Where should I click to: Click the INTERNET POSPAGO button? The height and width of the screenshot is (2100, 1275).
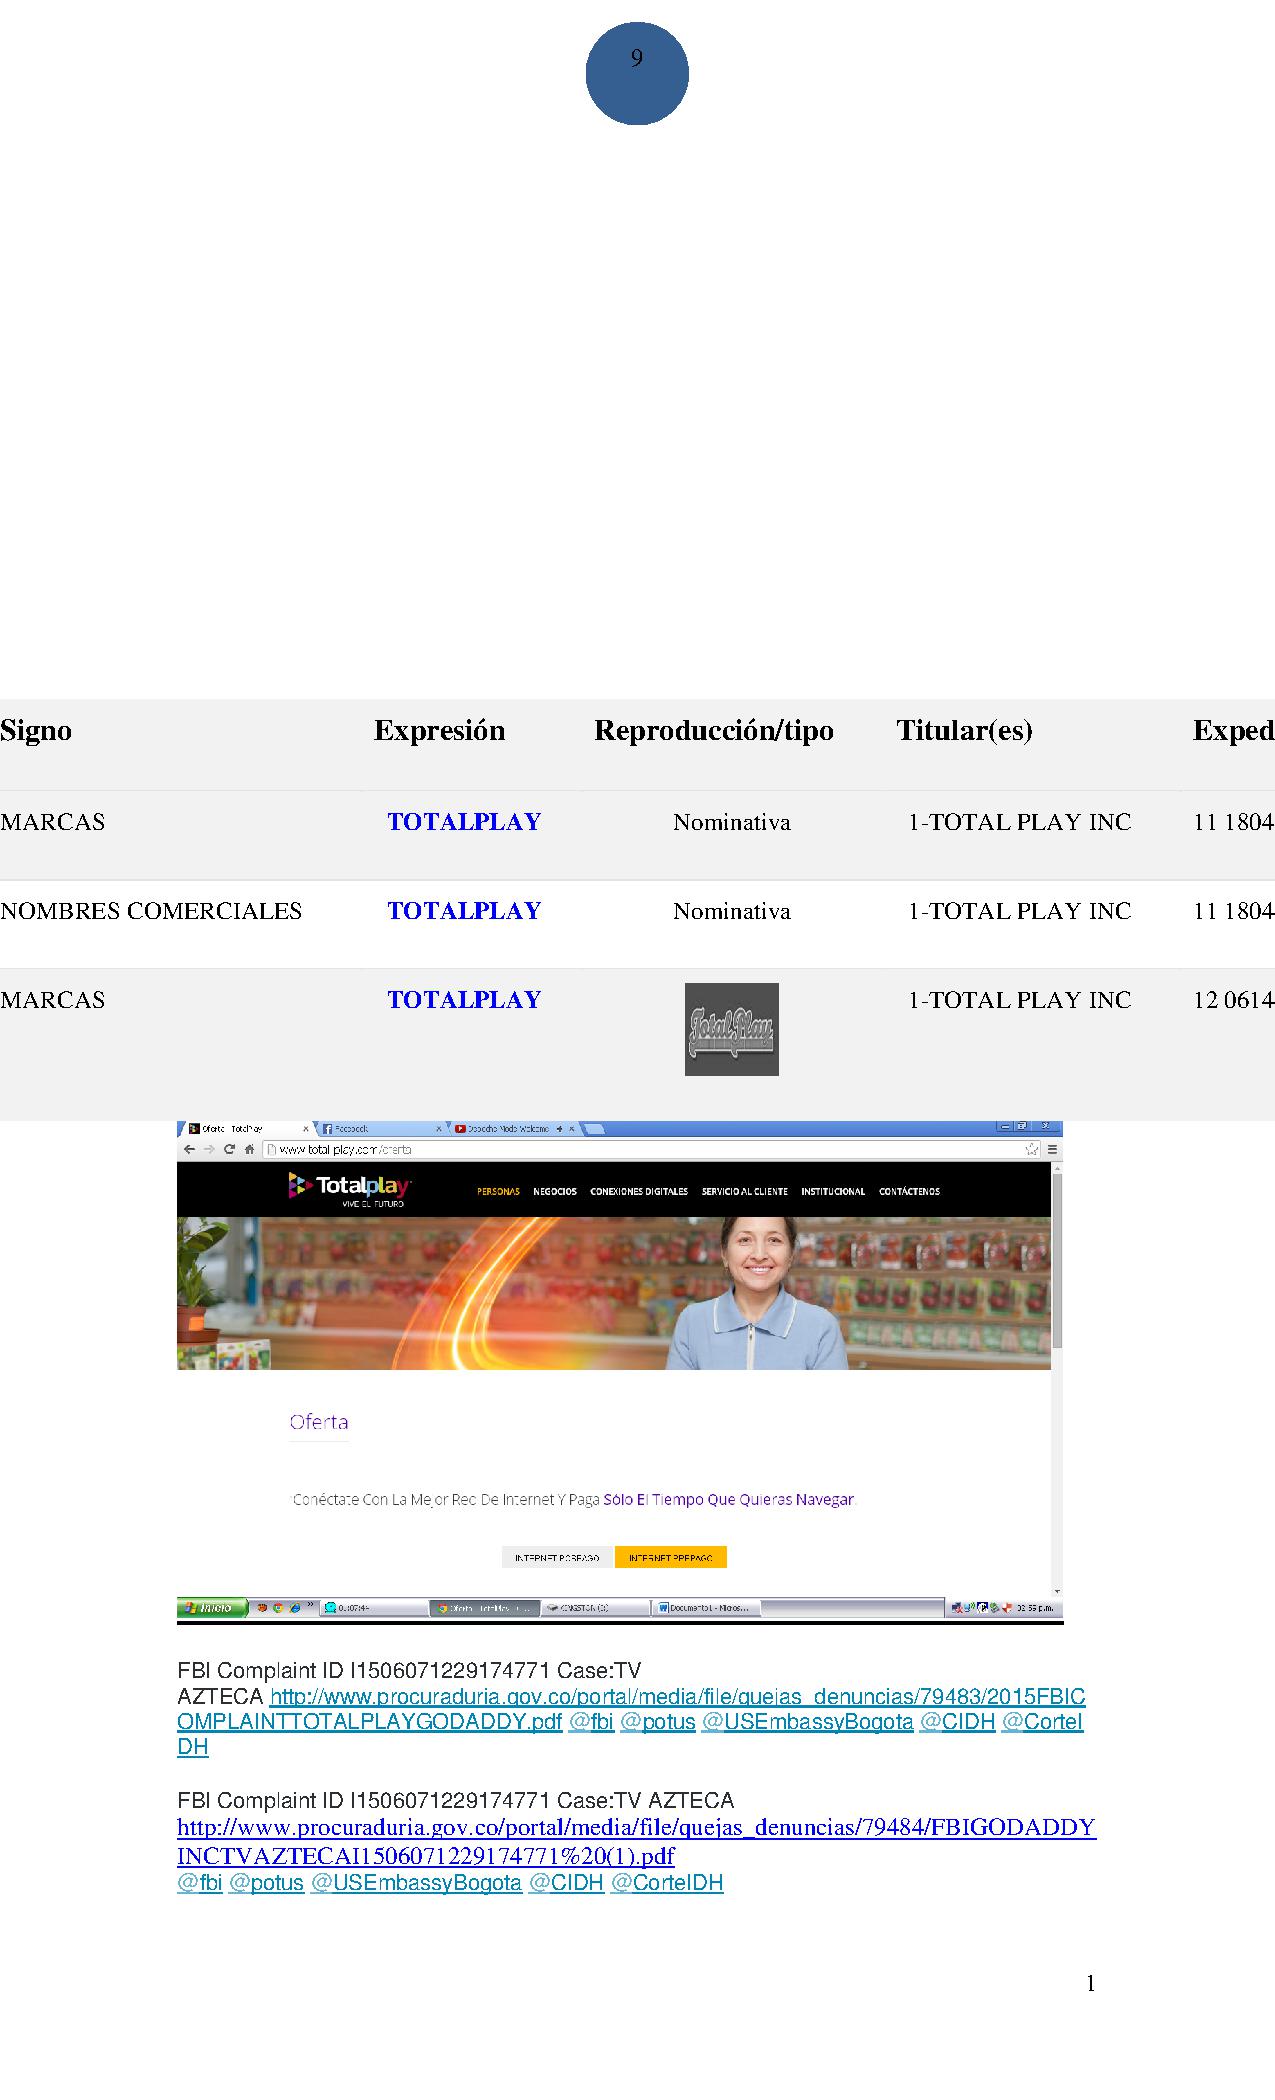tap(557, 1557)
